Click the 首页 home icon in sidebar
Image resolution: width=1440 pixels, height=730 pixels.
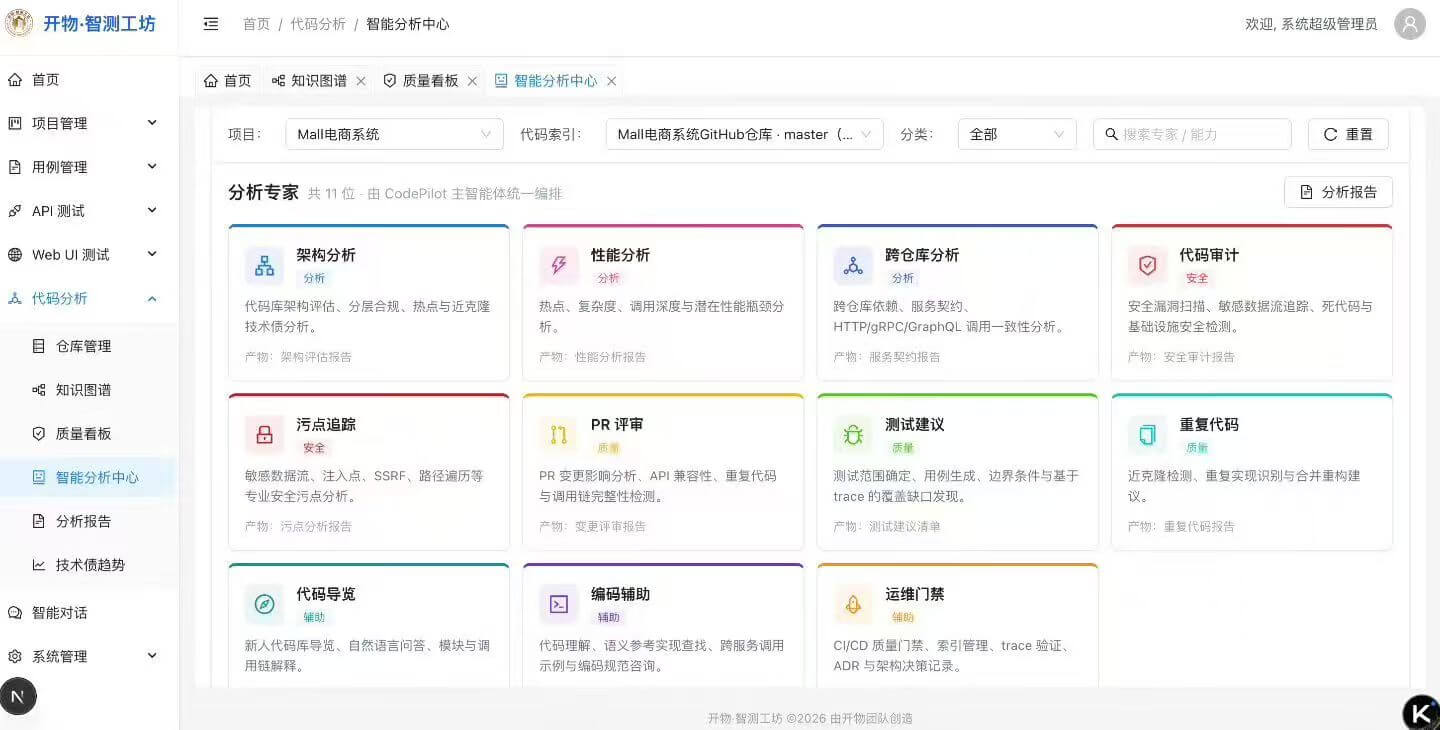click(15, 79)
